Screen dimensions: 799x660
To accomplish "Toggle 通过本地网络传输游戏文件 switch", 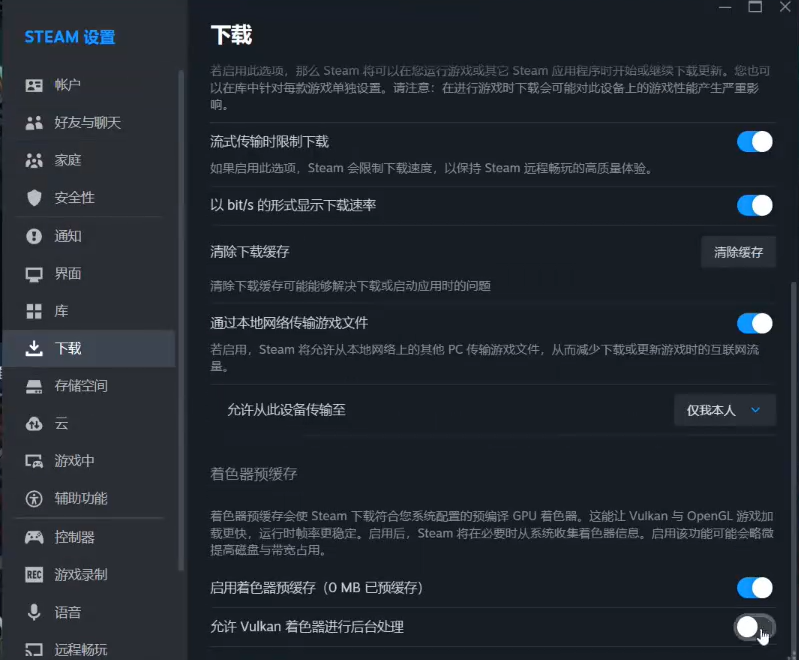I will 755,323.
